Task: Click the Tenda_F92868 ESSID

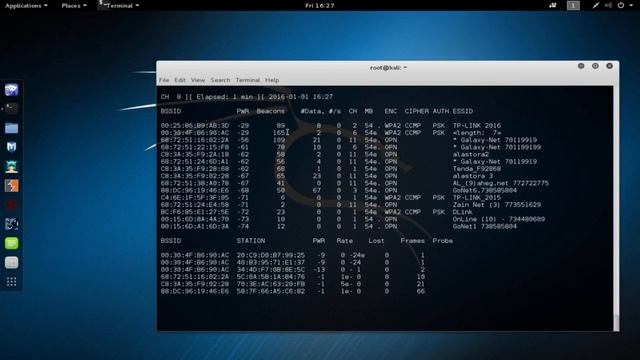Action: [x=477, y=169]
